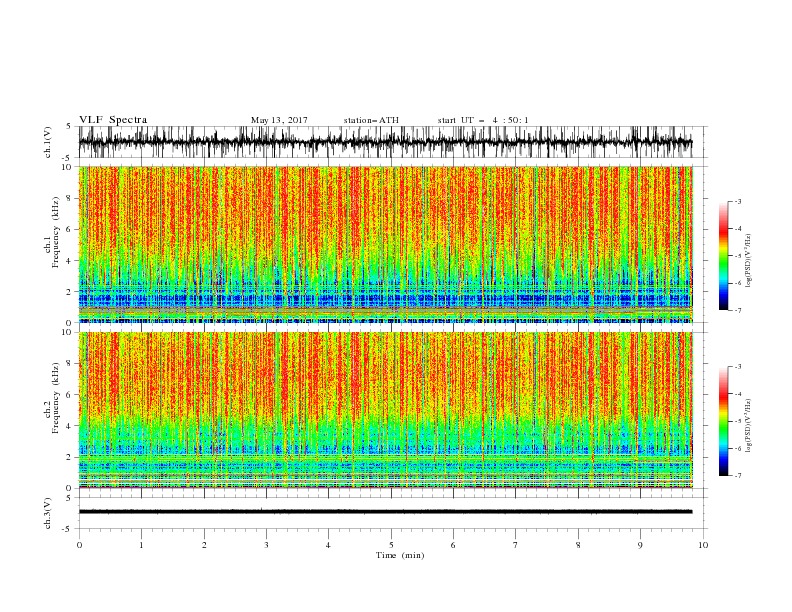792x612 pixels.
Task: Click the time axis tick "5"
Action: pos(391,545)
